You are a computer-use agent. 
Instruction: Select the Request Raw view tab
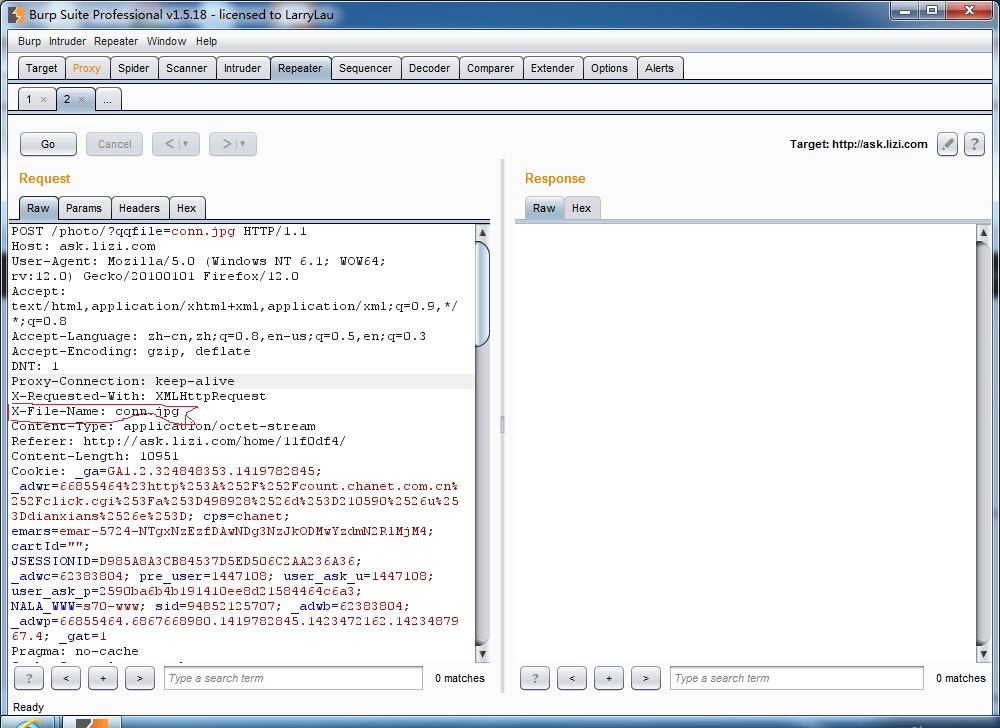[x=38, y=208]
